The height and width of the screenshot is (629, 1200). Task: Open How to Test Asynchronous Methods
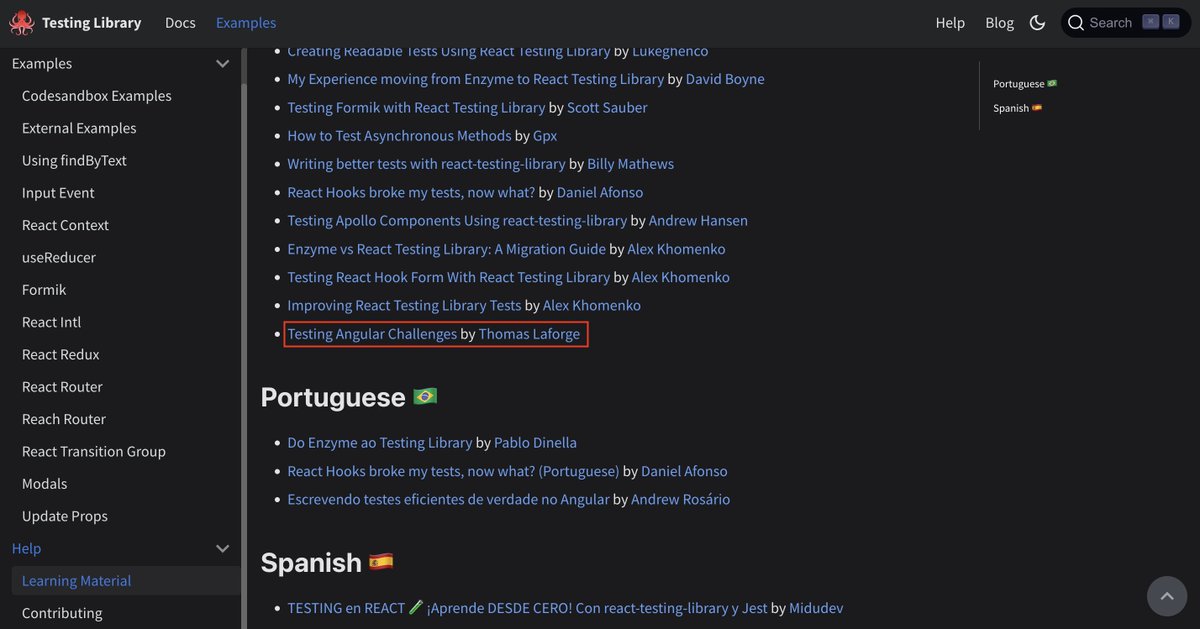click(399, 136)
